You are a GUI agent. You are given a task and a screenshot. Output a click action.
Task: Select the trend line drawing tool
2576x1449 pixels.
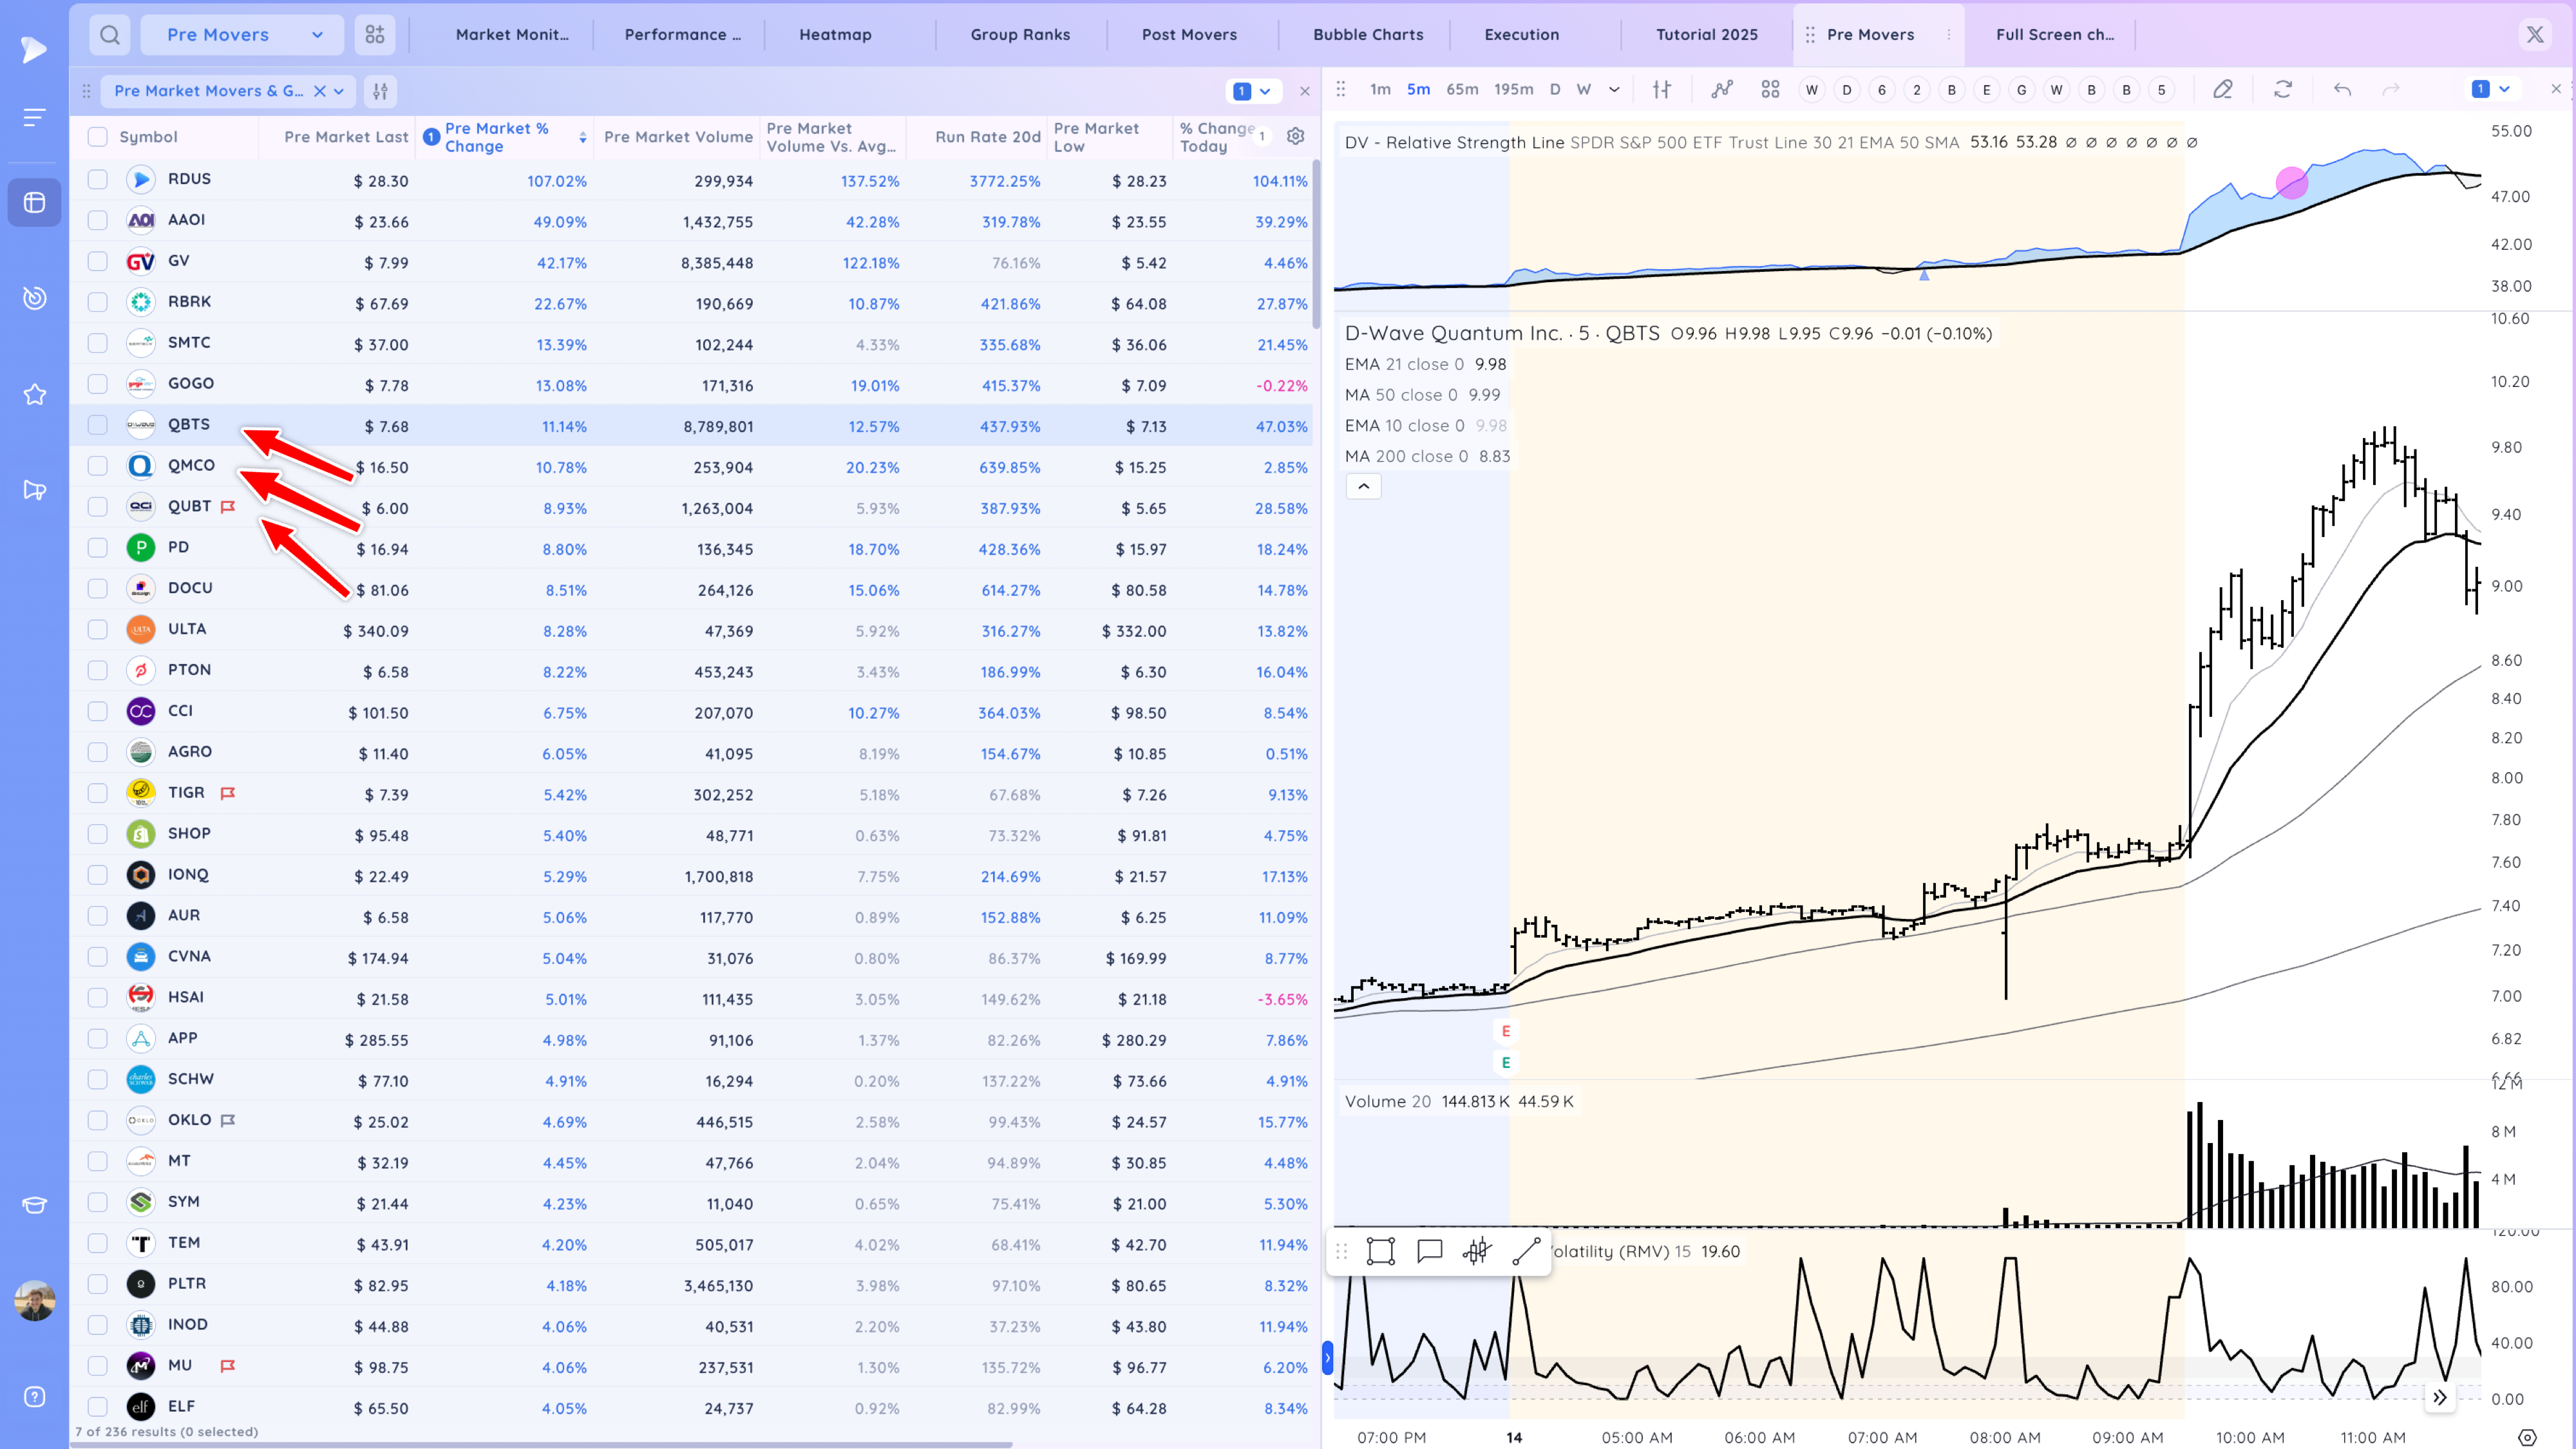coord(1527,1251)
